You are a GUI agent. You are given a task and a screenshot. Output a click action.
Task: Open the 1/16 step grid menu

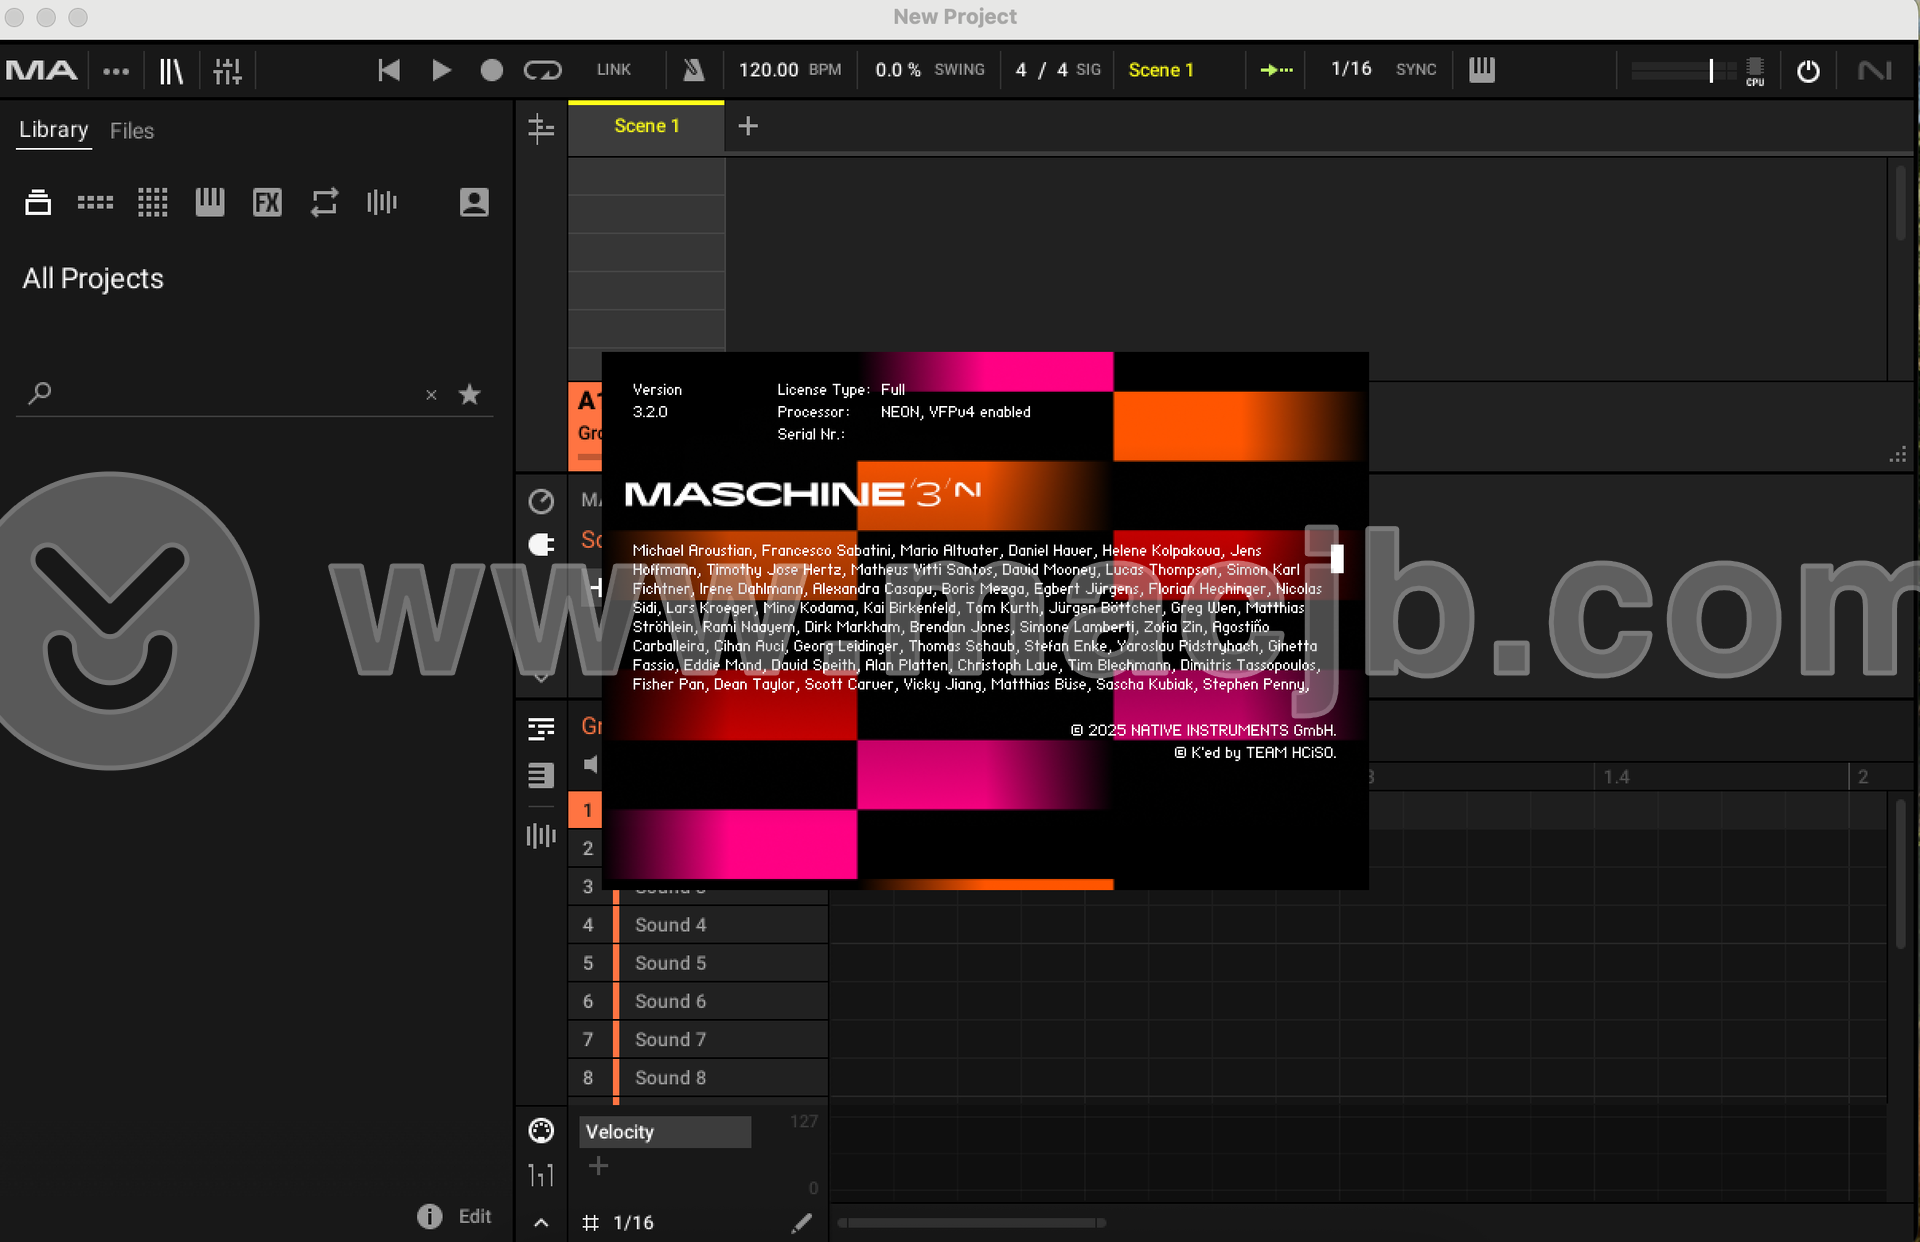pyautogui.click(x=633, y=1222)
